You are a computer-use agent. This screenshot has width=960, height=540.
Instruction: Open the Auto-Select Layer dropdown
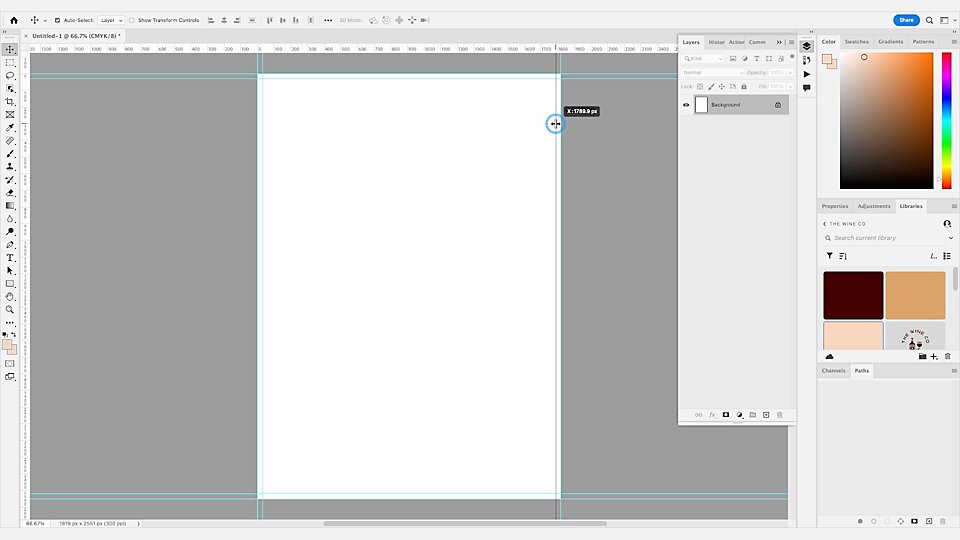pyautogui.click(x=111, y=20)
